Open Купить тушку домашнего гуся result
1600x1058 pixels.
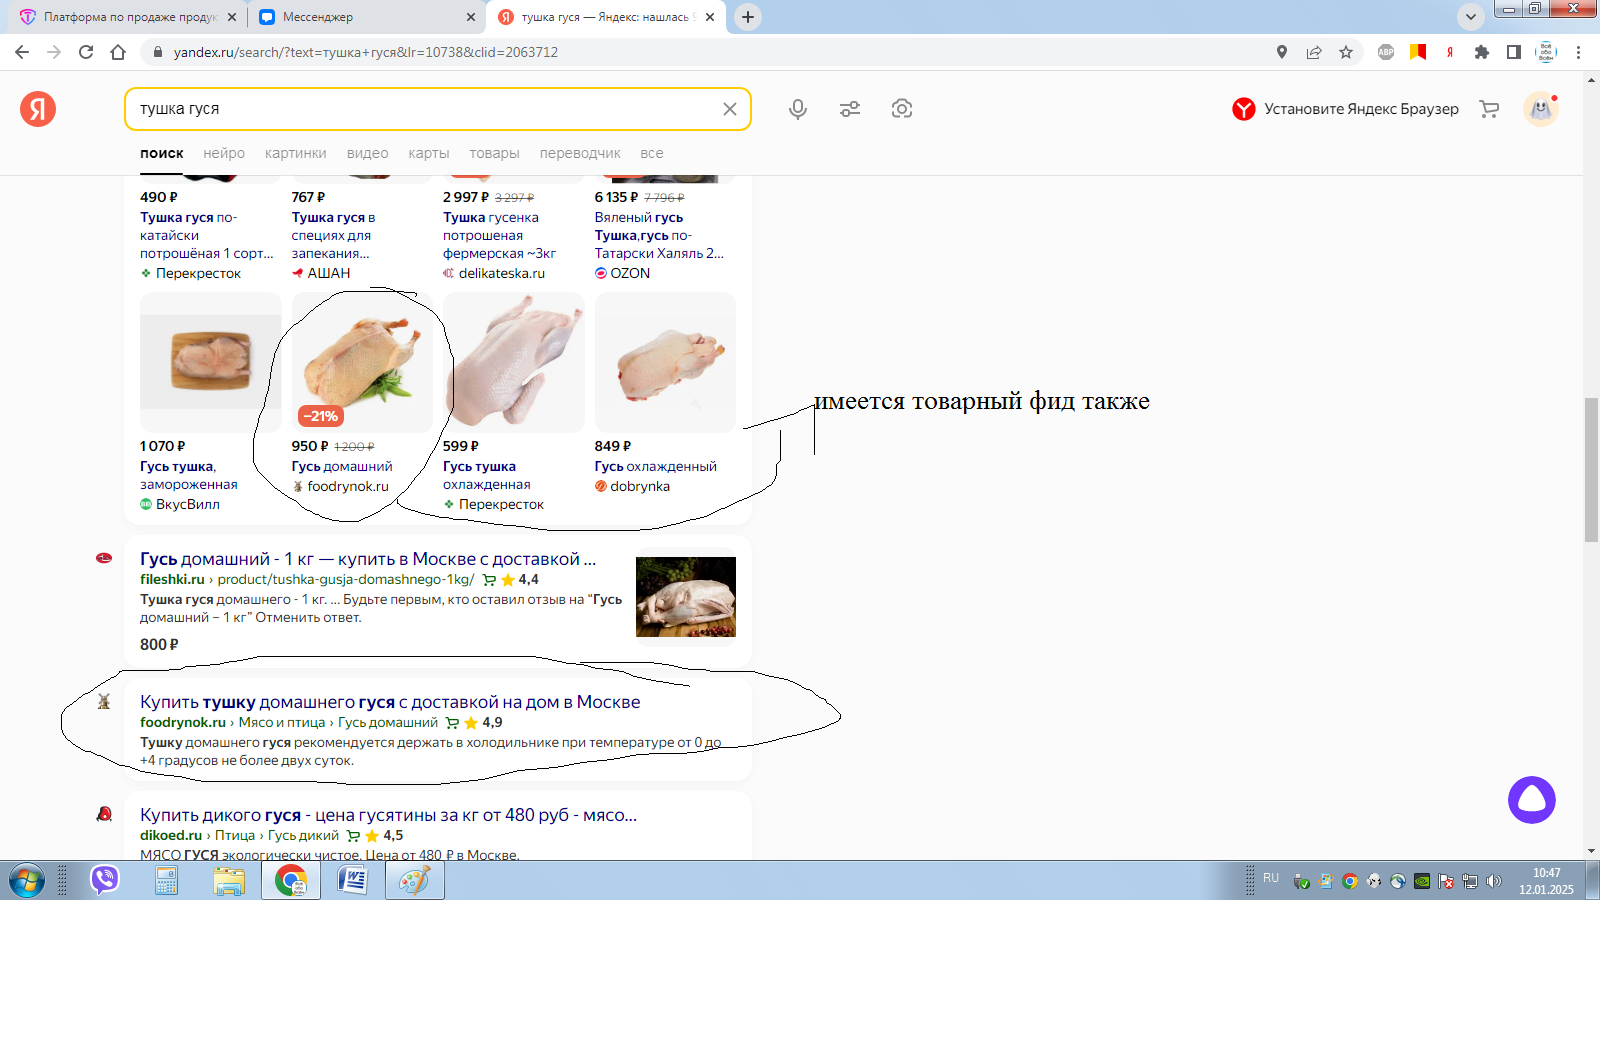tap(390, 702)
